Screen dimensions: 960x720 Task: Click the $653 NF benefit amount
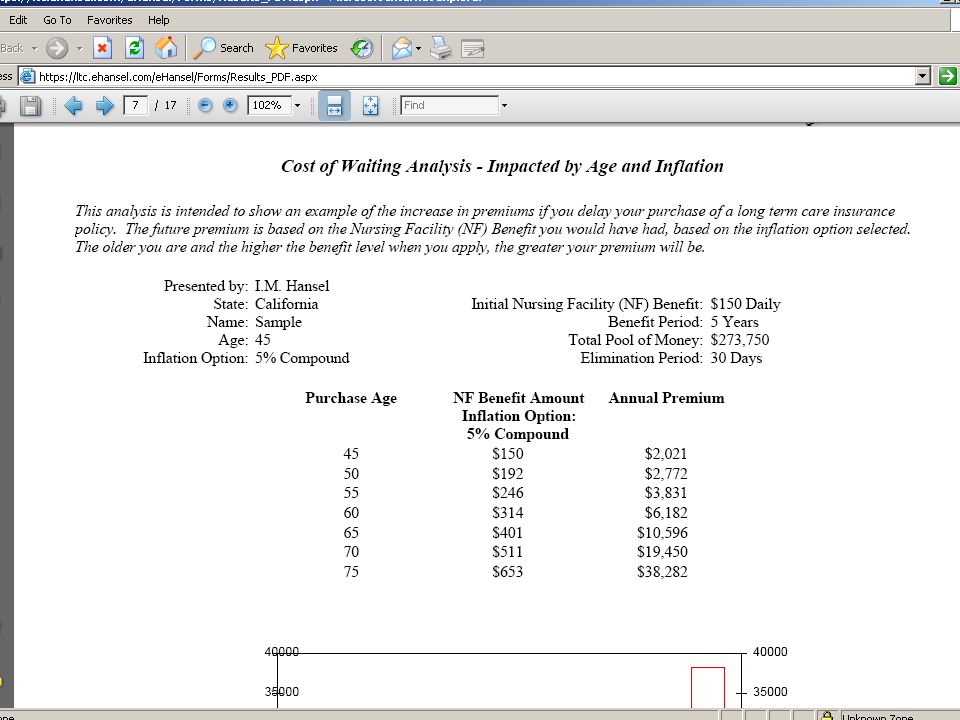[x=508, y=572]
